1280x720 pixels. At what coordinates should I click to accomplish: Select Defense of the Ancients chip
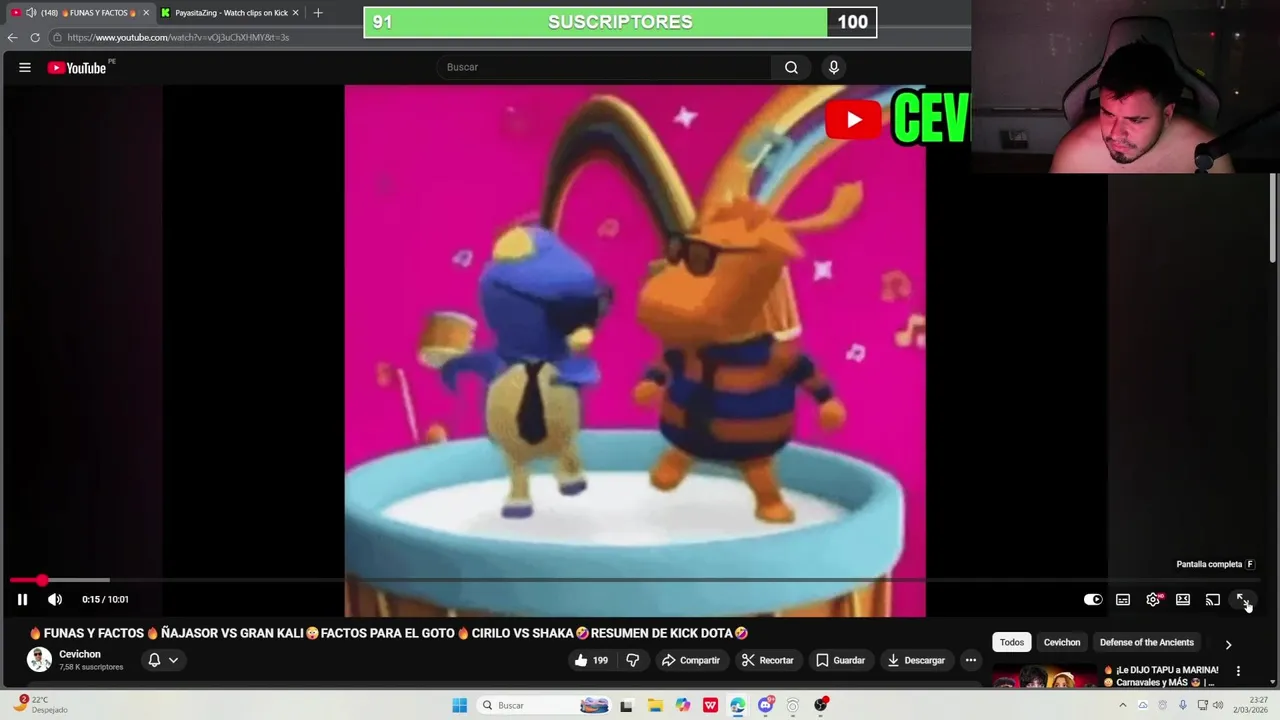pyautogui.click(x=1147, y=642)
